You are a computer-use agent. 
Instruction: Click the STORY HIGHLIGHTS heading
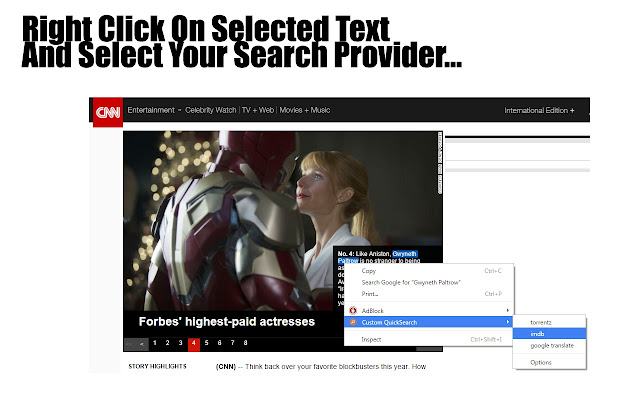click(157, 367)
